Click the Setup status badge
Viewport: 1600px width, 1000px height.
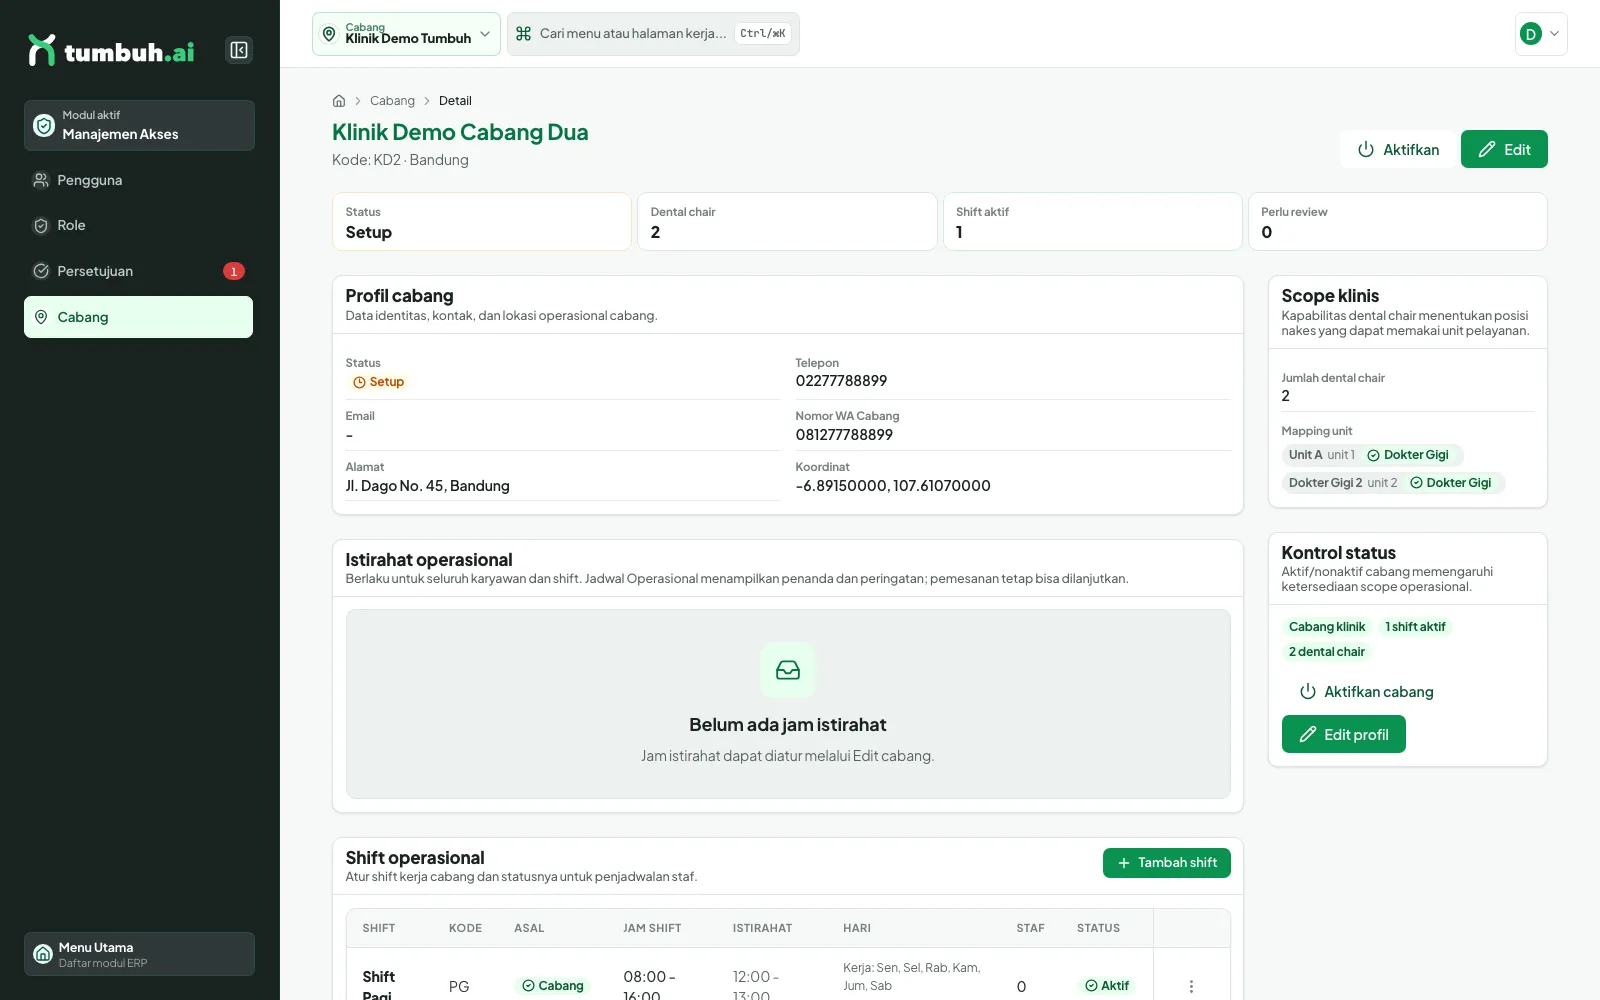[378, 382]
